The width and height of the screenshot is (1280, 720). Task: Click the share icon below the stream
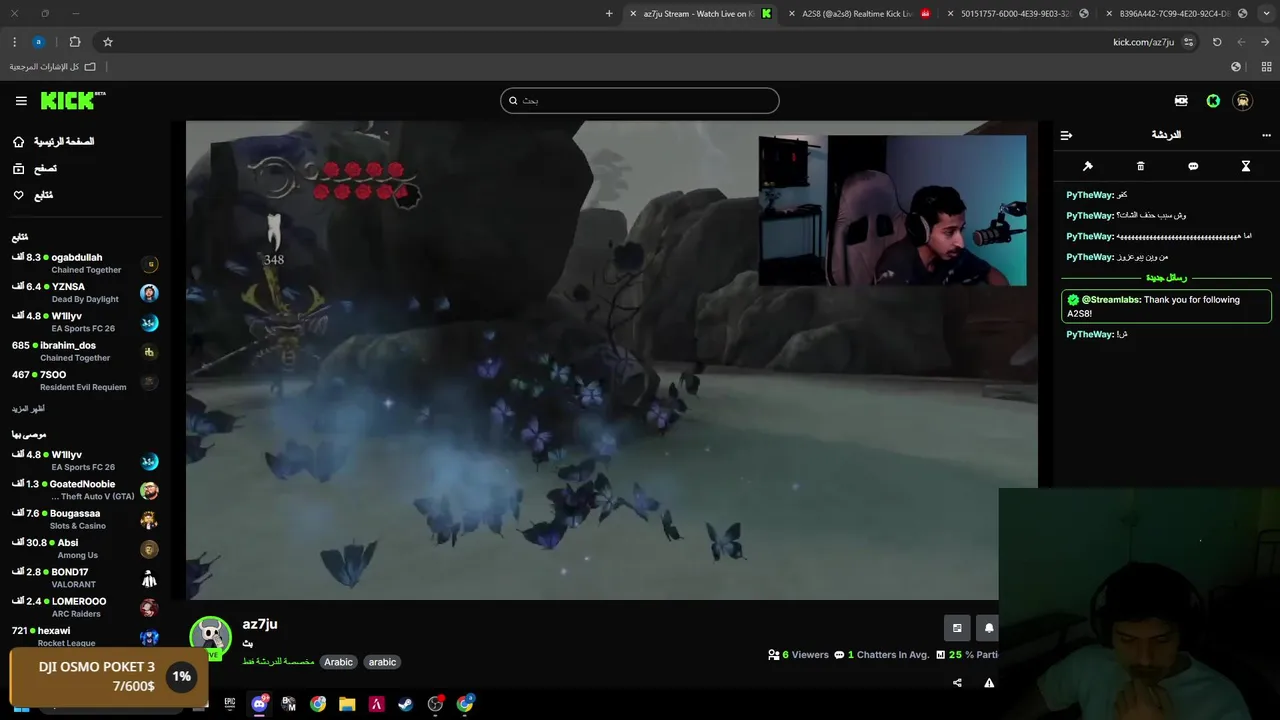click(957, 683)
